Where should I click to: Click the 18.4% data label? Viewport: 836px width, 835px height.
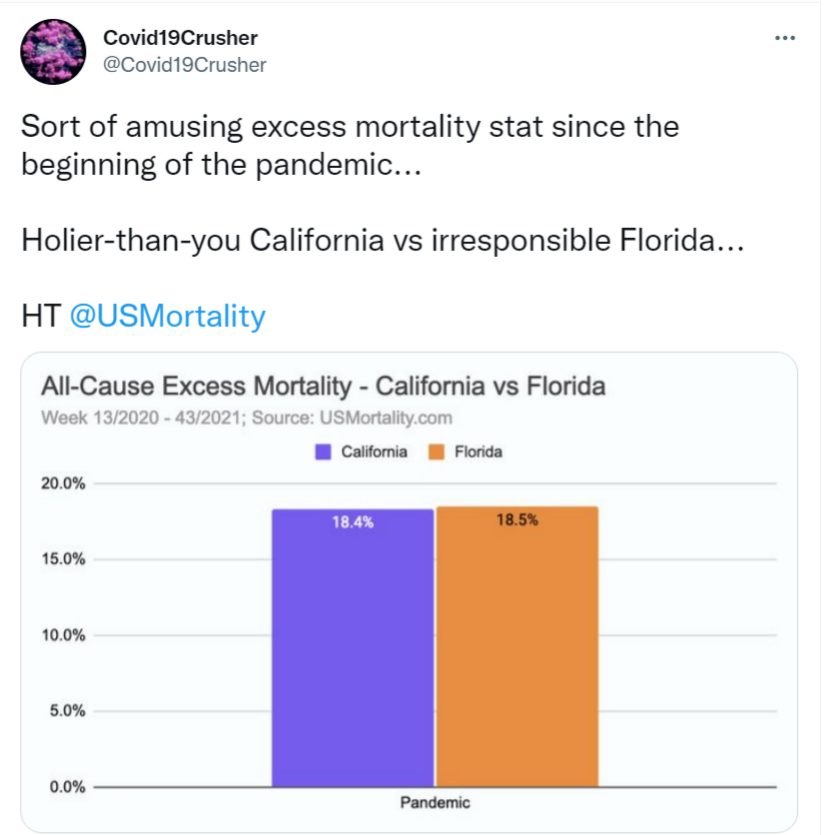point(353,521)
